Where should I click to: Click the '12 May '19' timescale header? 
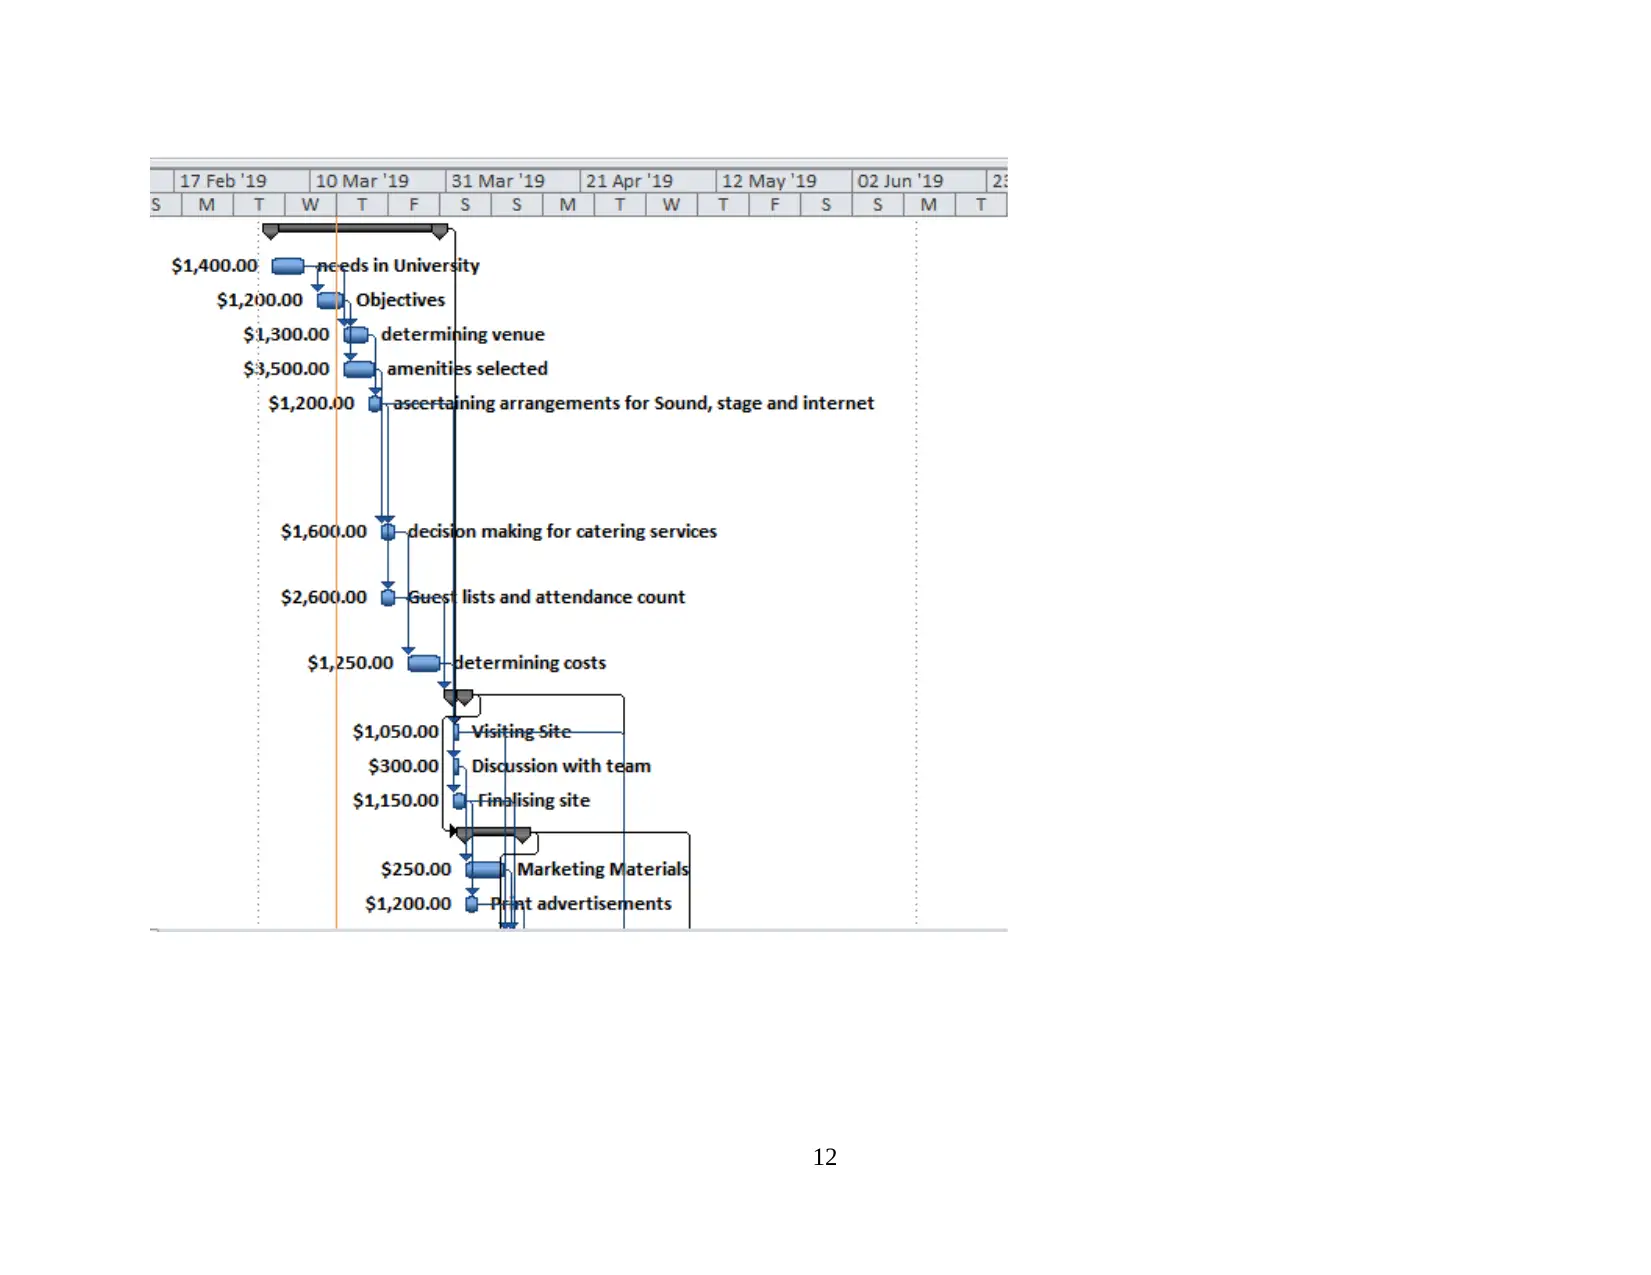tap(784, 181)
